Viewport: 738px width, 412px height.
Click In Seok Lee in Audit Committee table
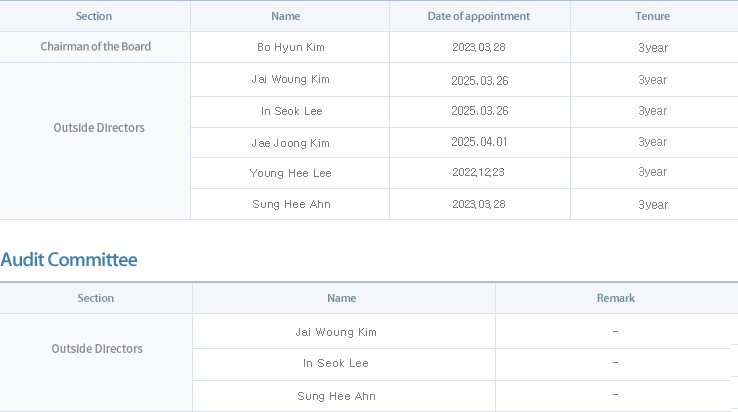[x=336, y=363]
